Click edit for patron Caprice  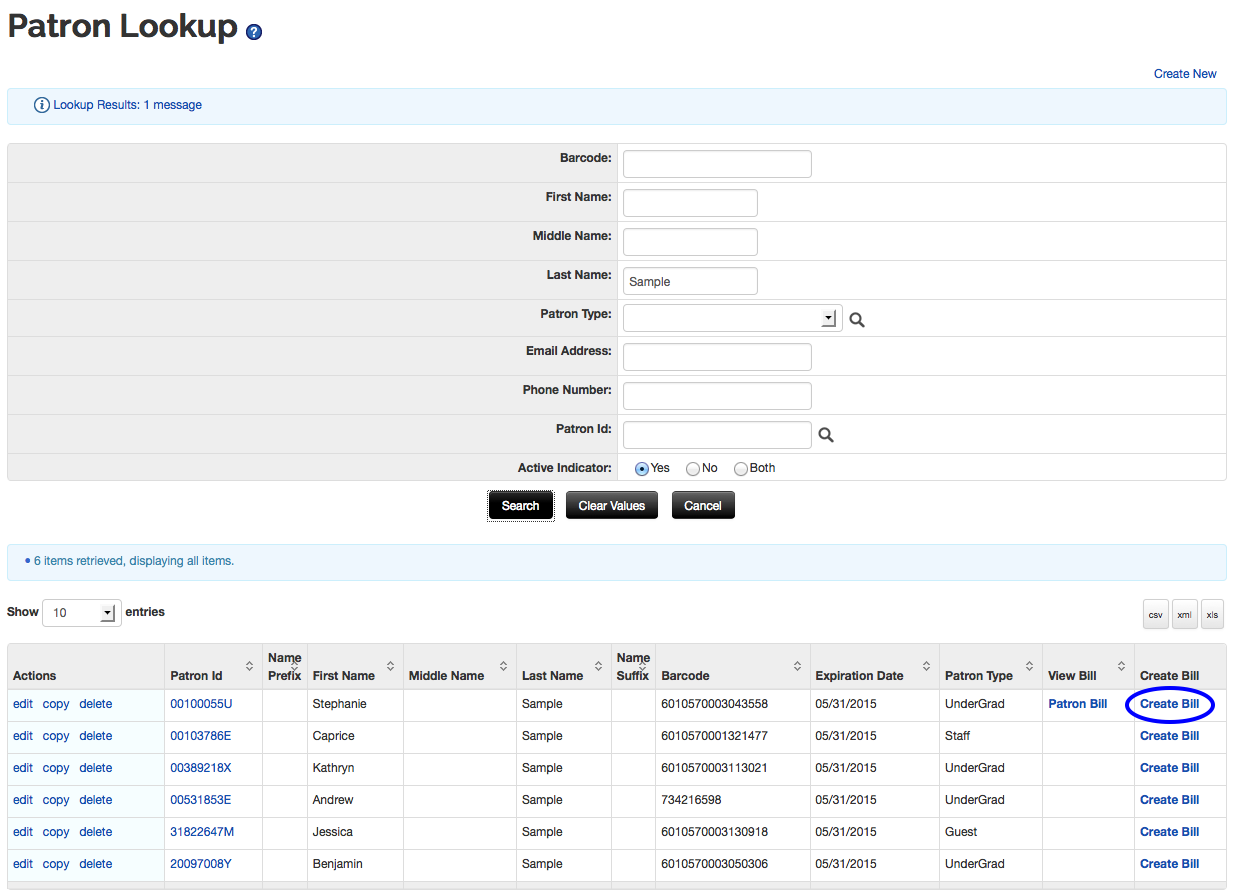23,736
